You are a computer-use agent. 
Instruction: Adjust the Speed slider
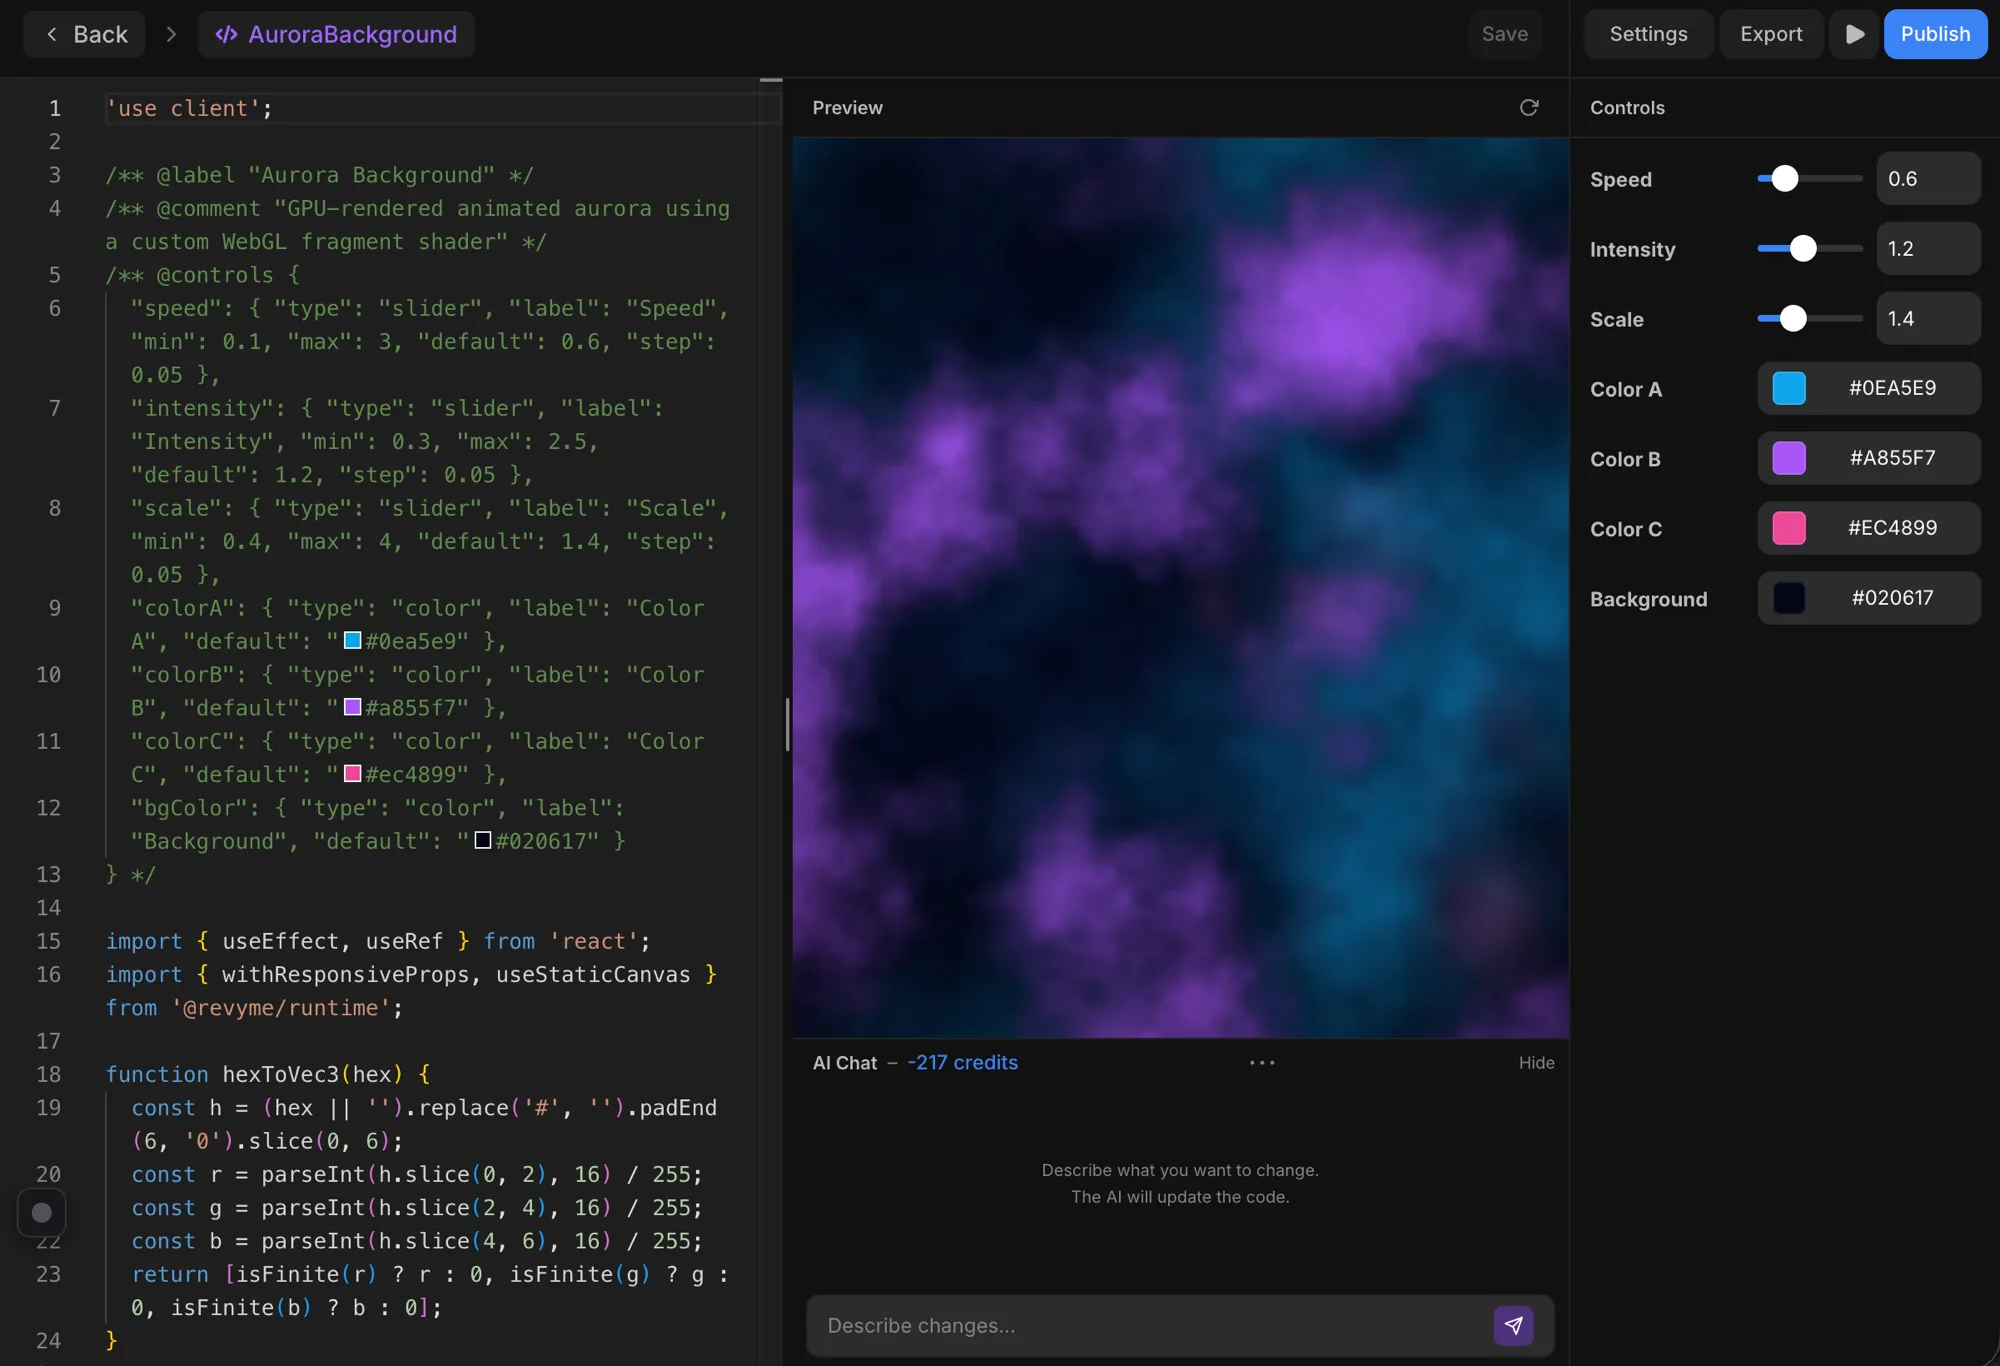(x=1810, y=179)
